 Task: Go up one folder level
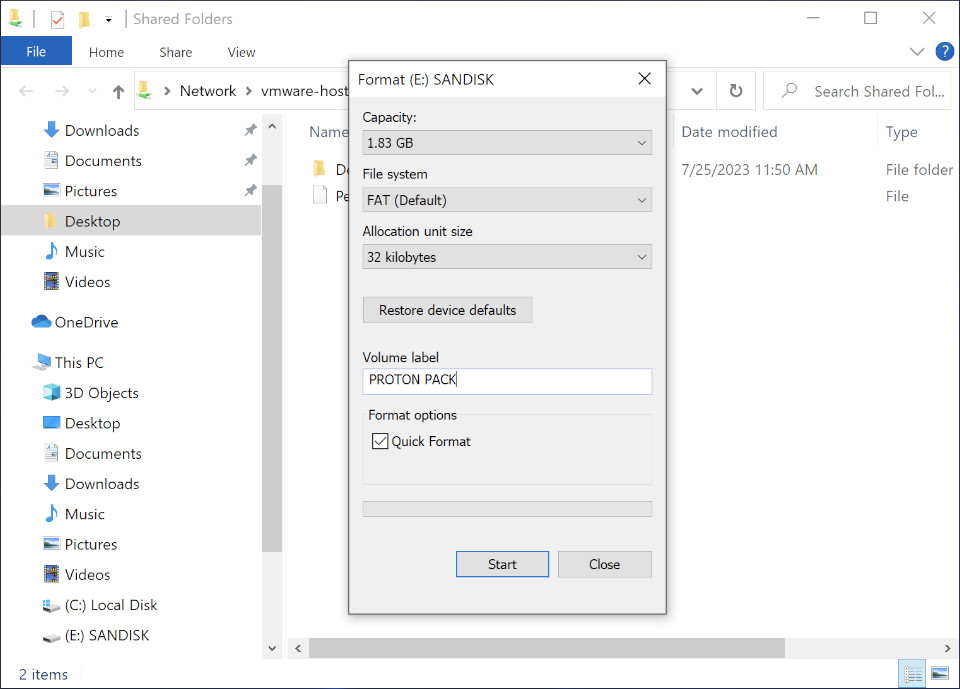(118, 91)
